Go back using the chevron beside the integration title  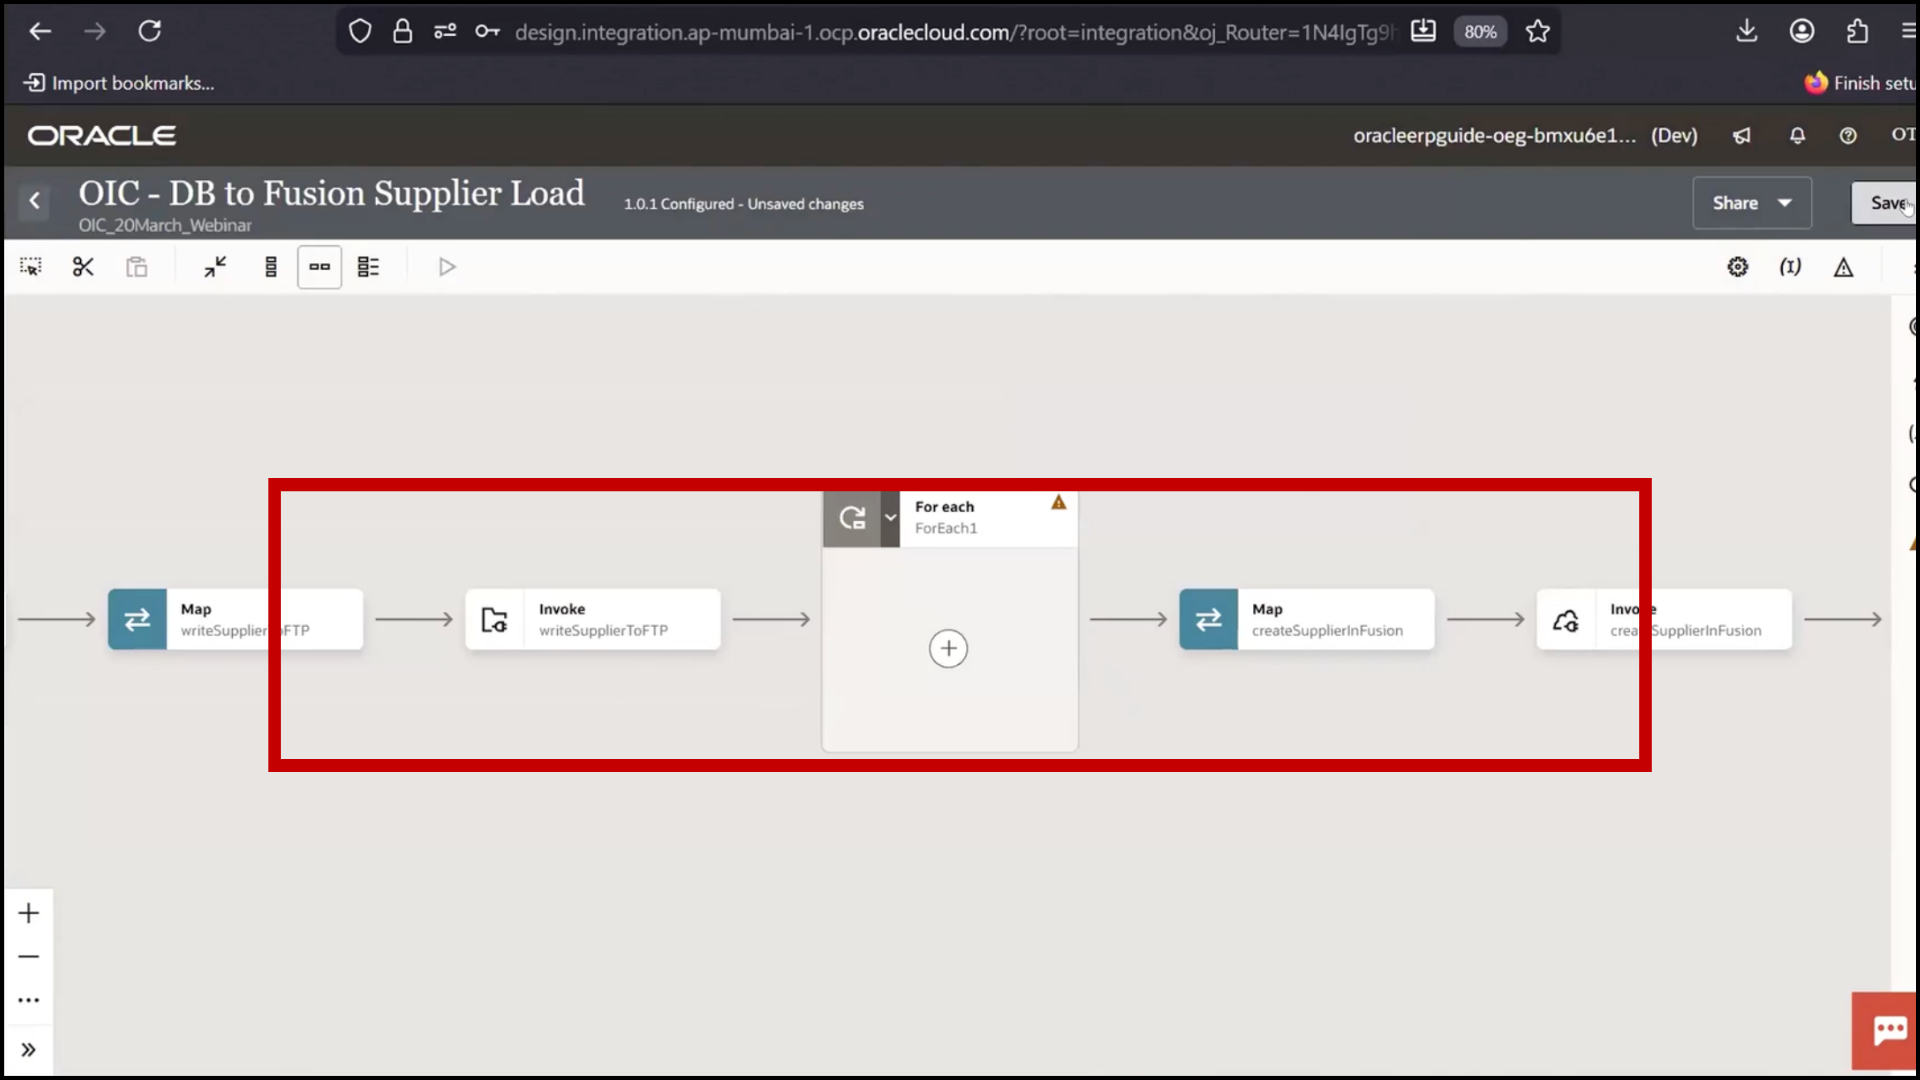click(35, 201)
